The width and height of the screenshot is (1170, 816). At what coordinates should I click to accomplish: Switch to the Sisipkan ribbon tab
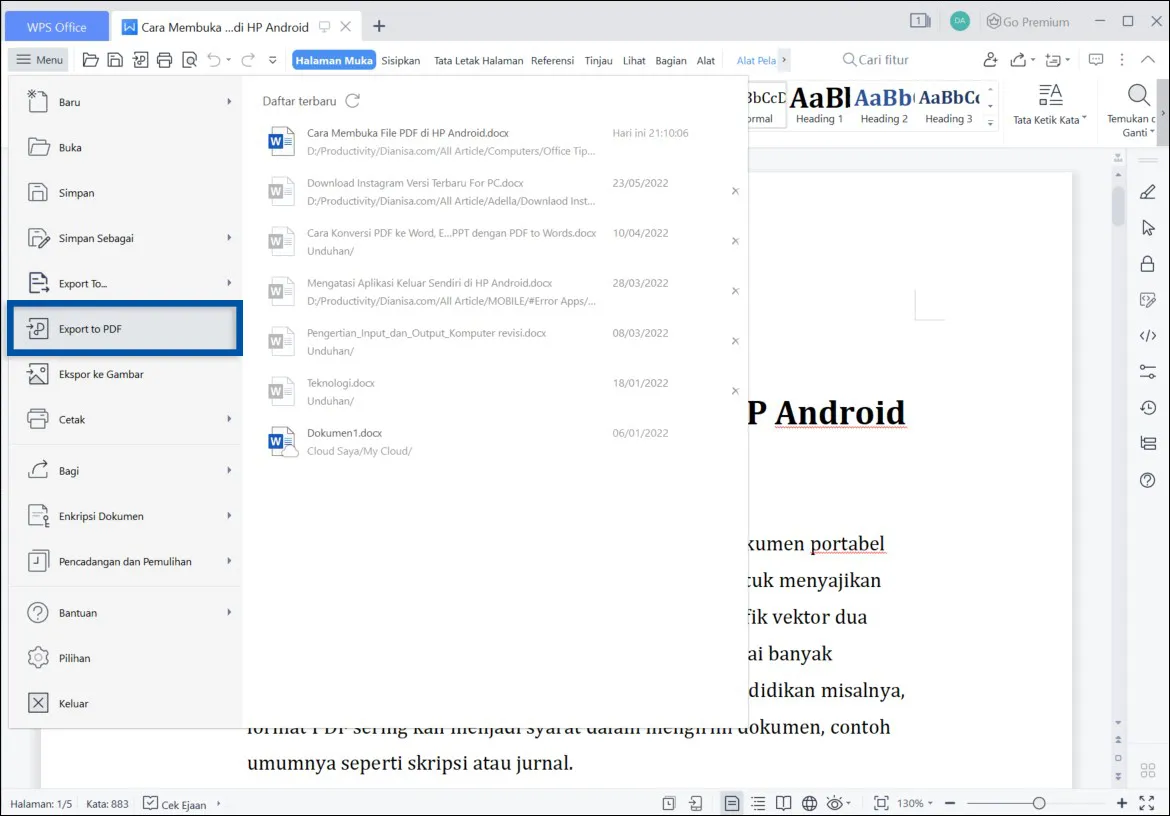[400, 60]
